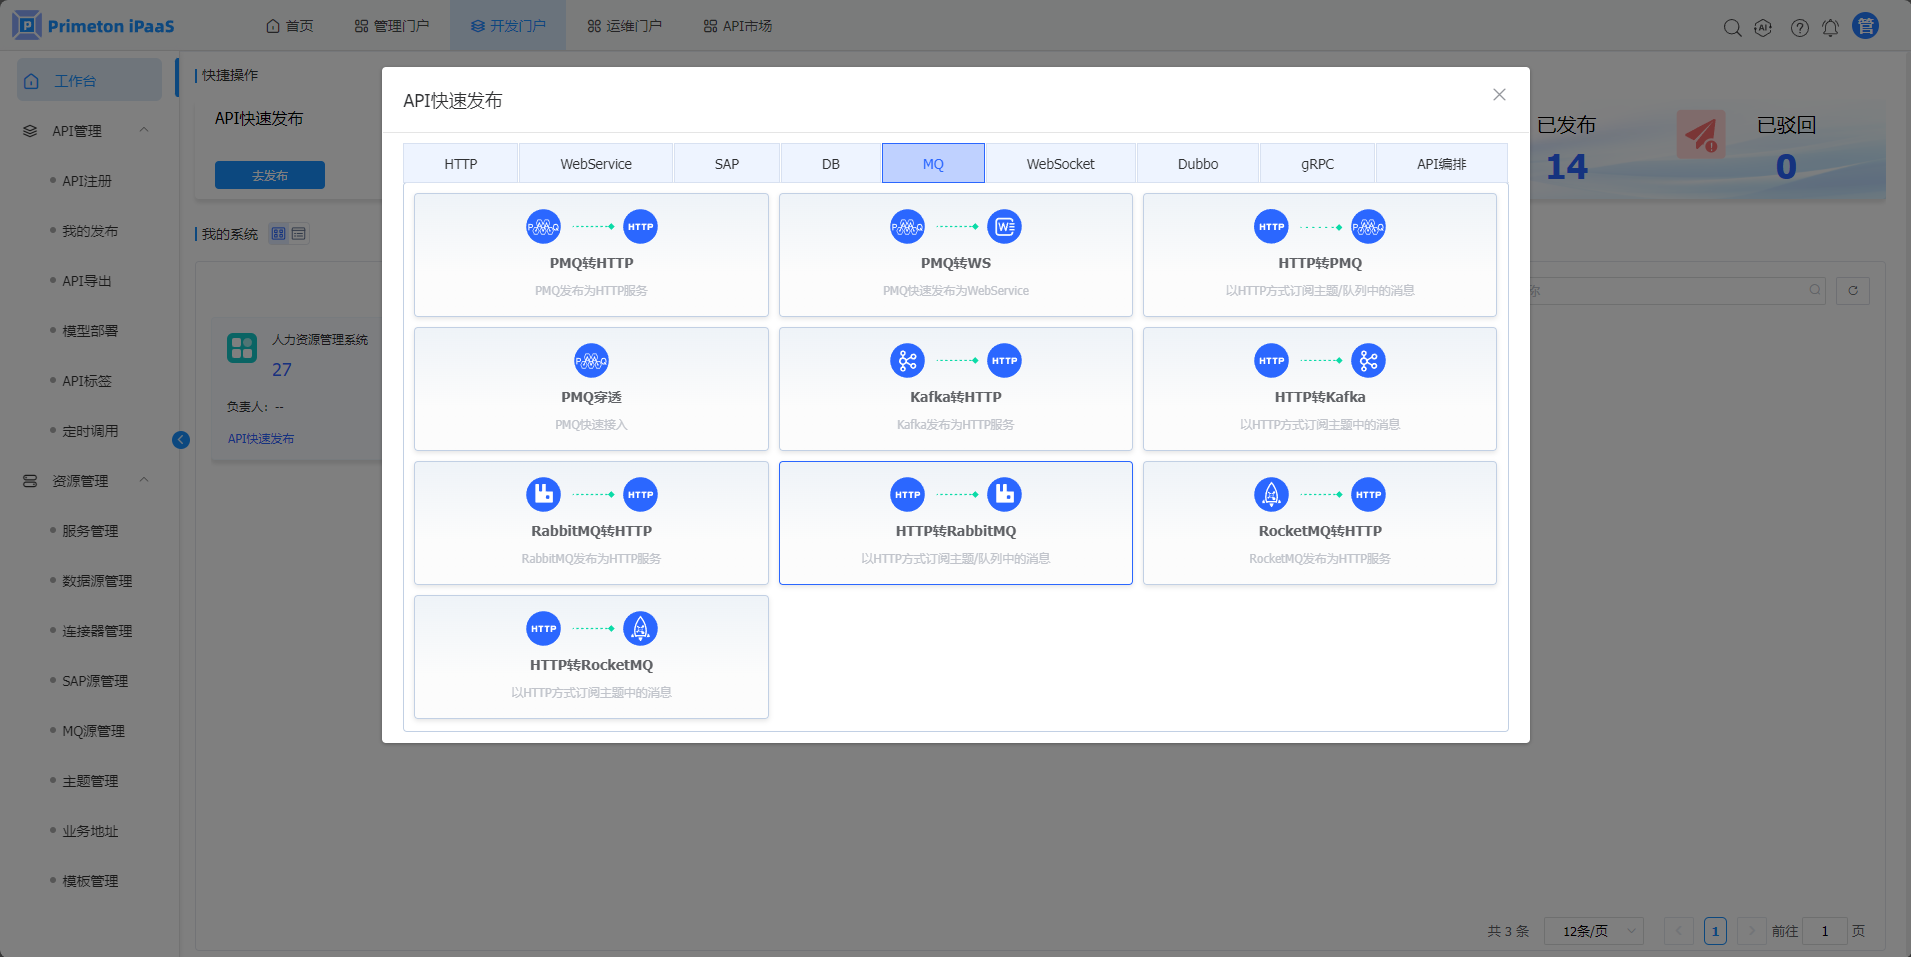The image size is (1911, 957).
Task: Open the notification bell icon
Action: (1830, 28)
